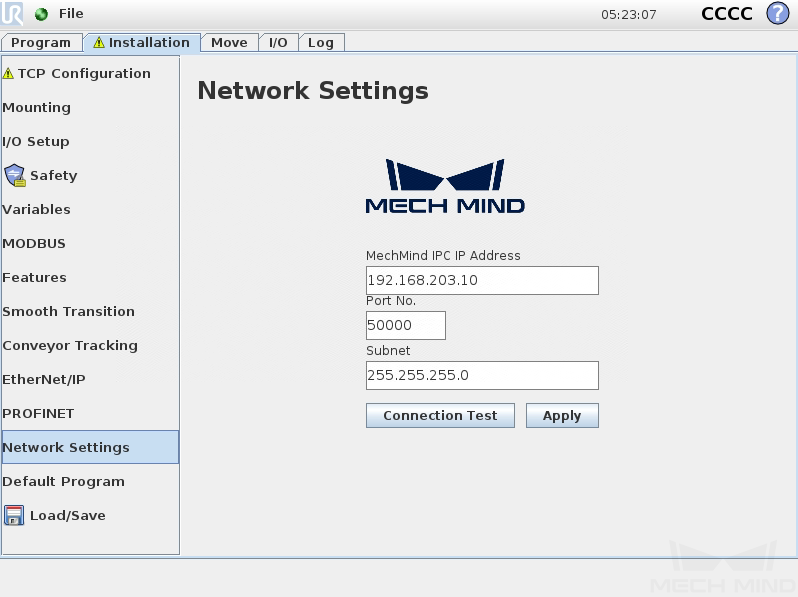Open Features in the sidebar
The image size is (798, 597).
click(90, 277)
